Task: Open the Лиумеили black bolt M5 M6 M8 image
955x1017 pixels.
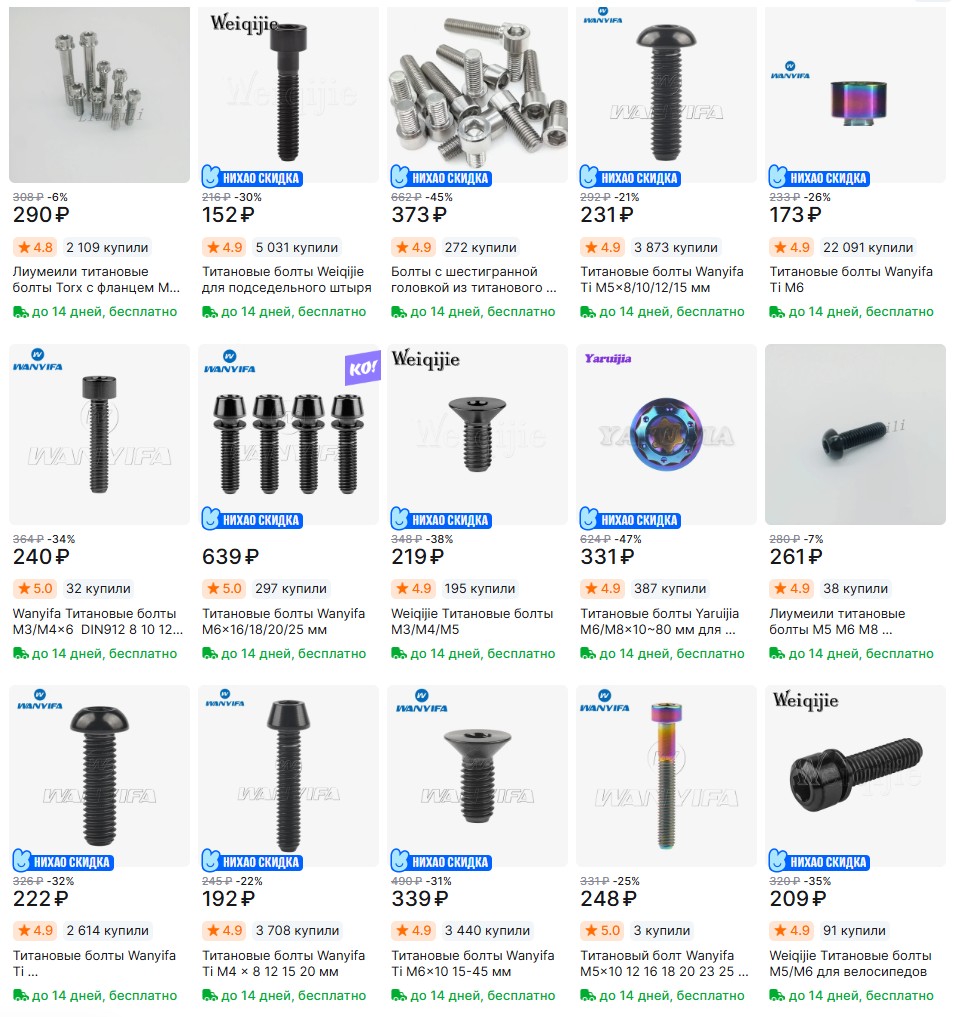Action: click(855, 435)
